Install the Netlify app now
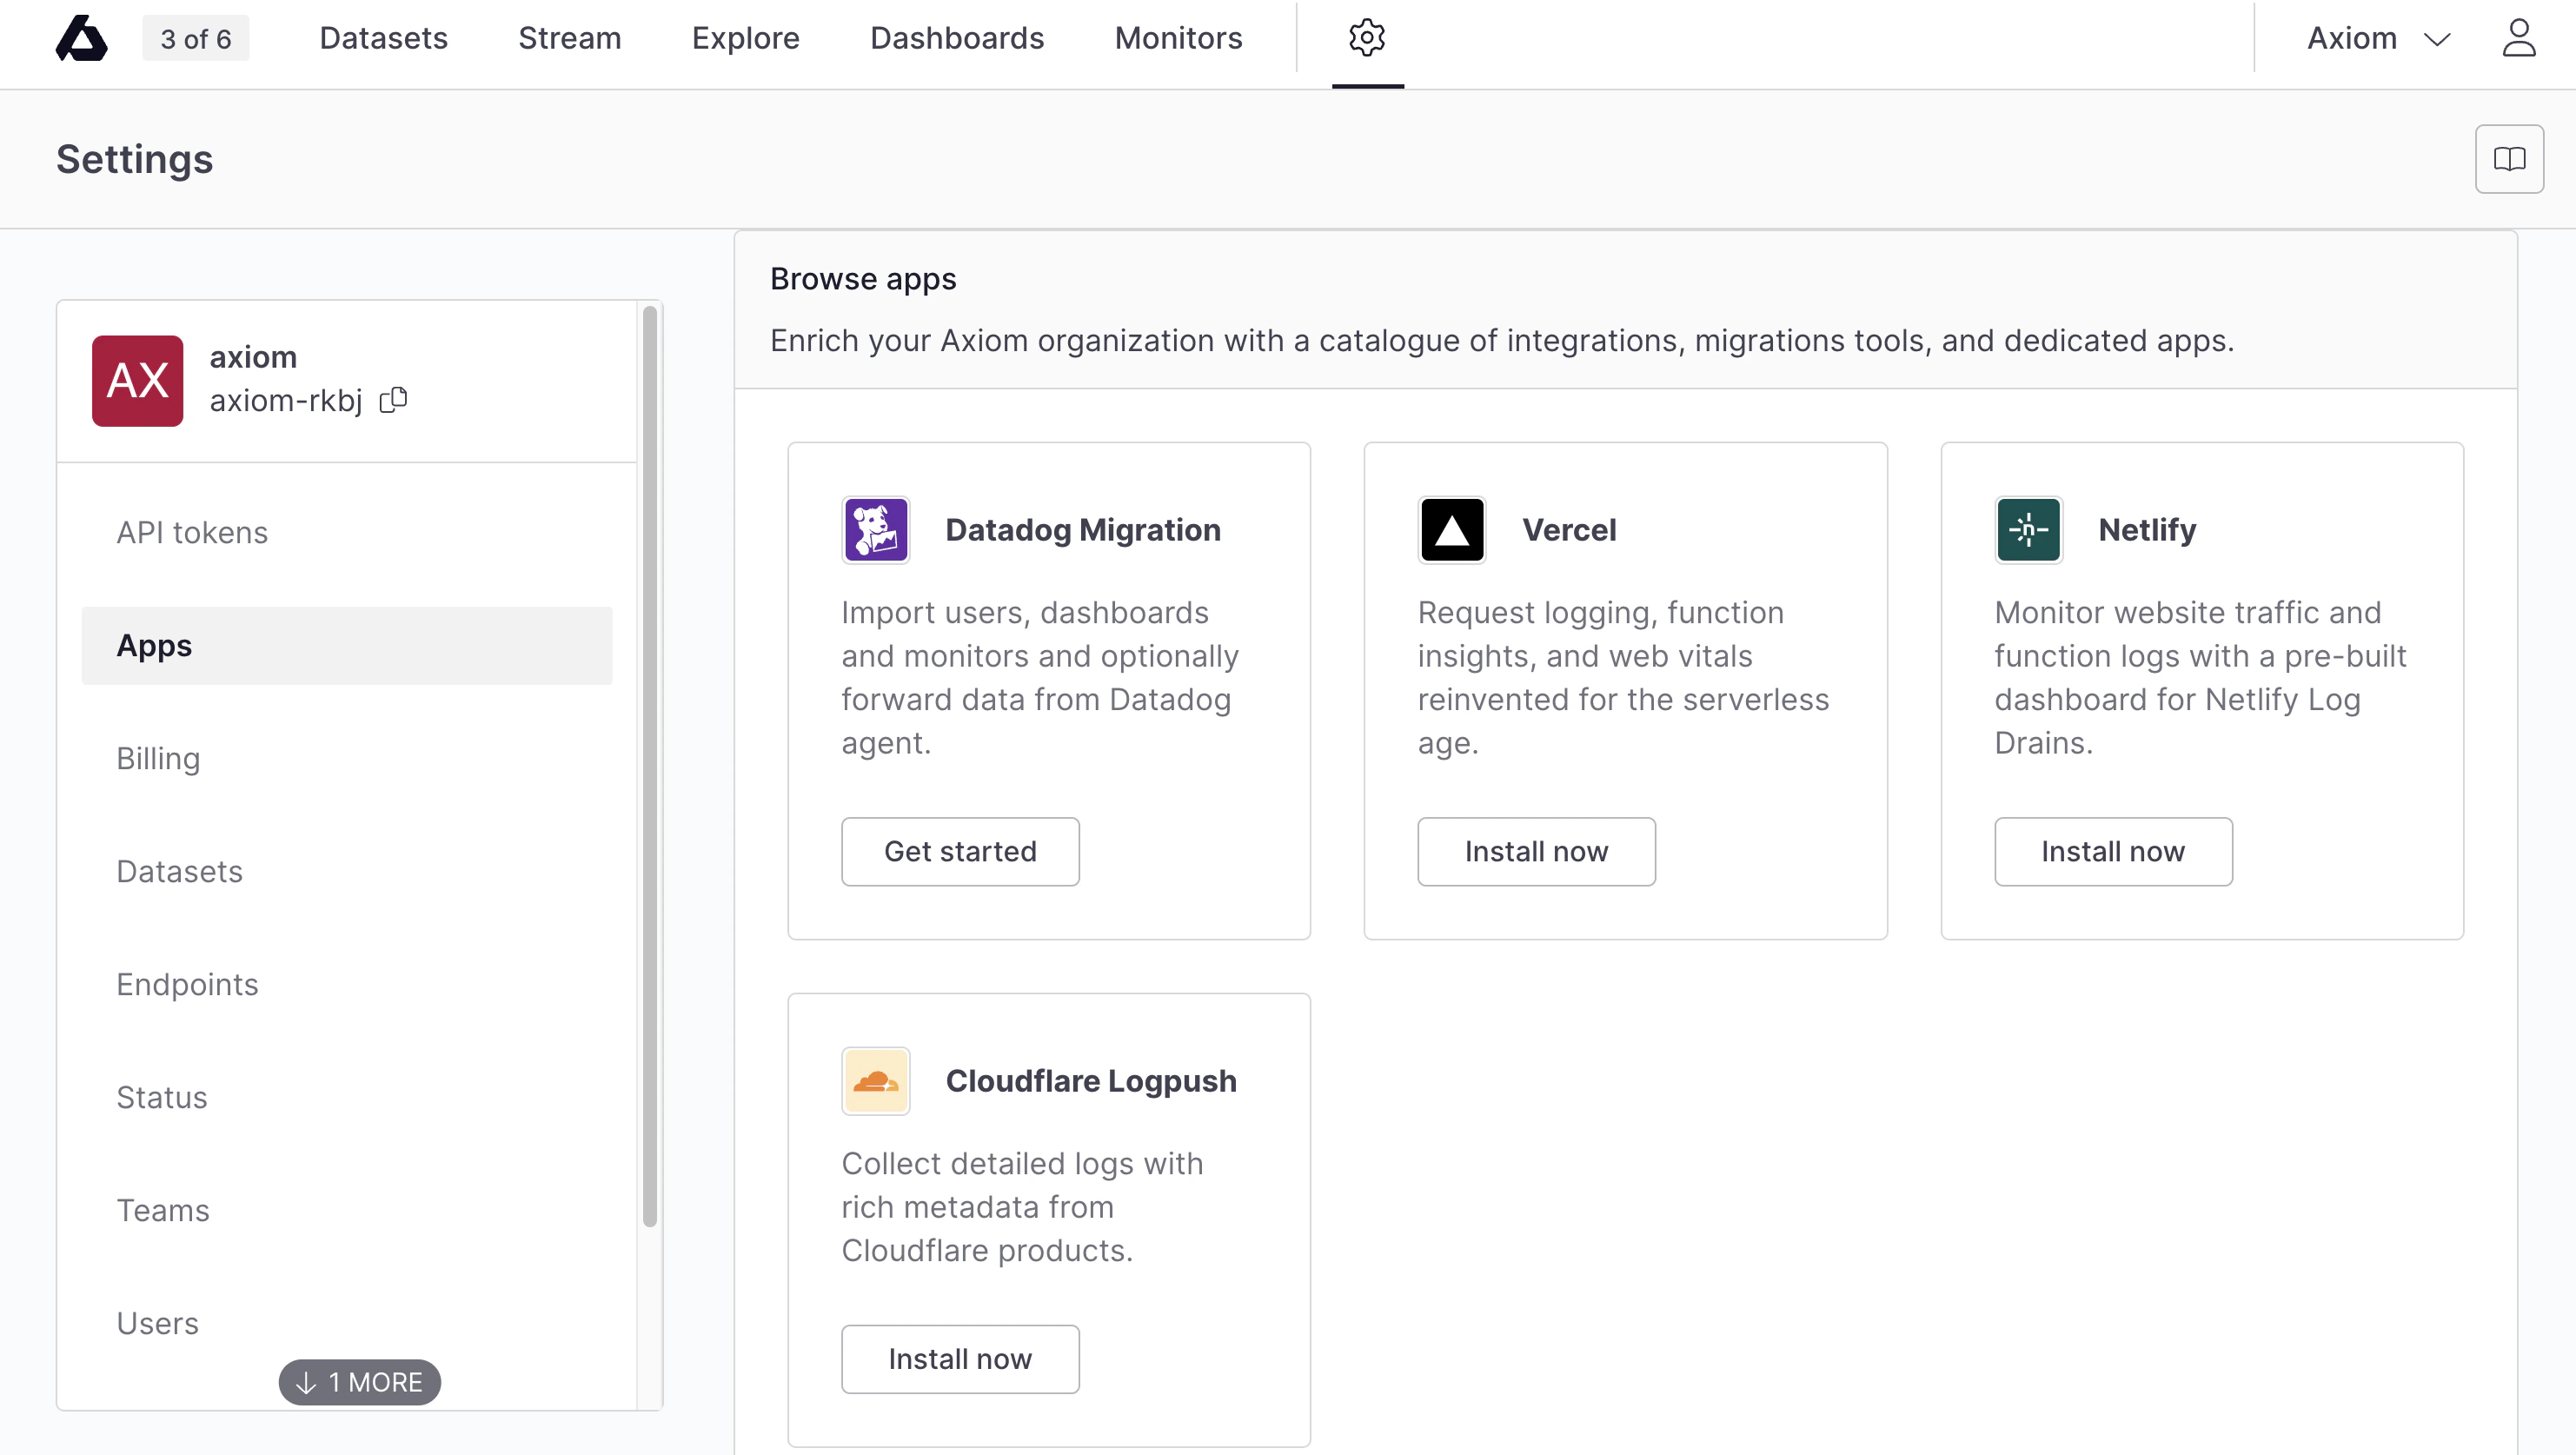Screen dimensions: 2576x1455 2113,851
